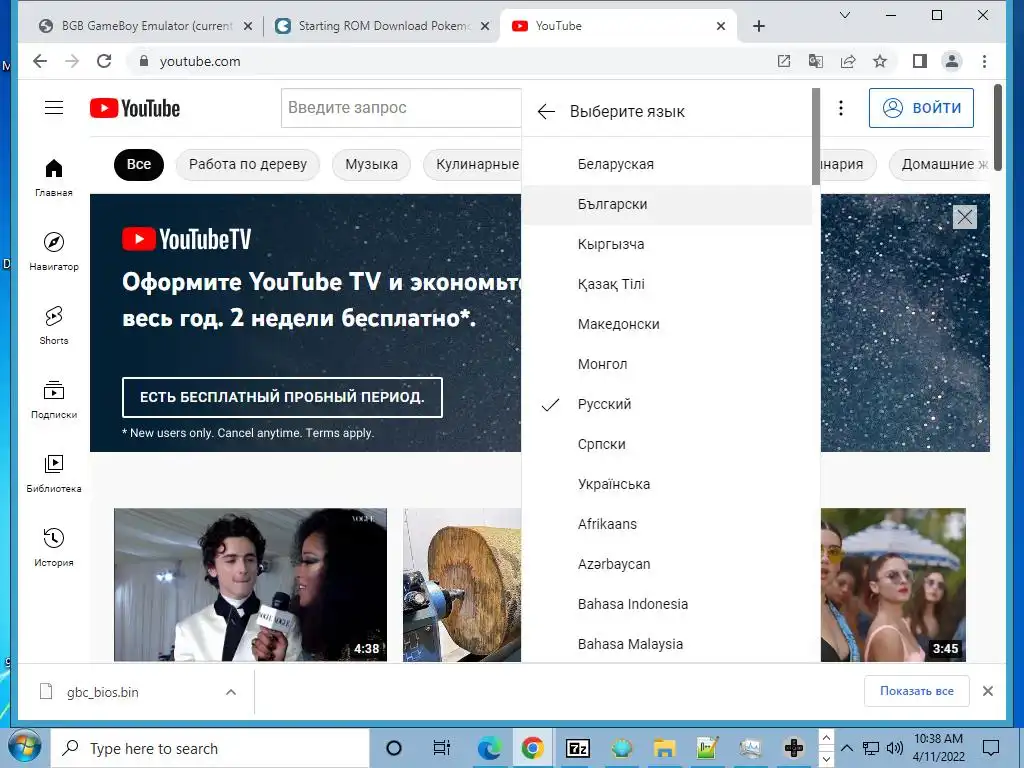Select Bahasa Malaysia language
The height and width of the screenshot is (768, 1024).
667,644
